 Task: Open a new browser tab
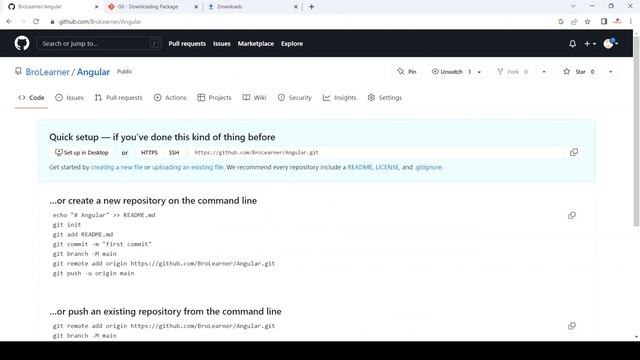tap(311, 7)
